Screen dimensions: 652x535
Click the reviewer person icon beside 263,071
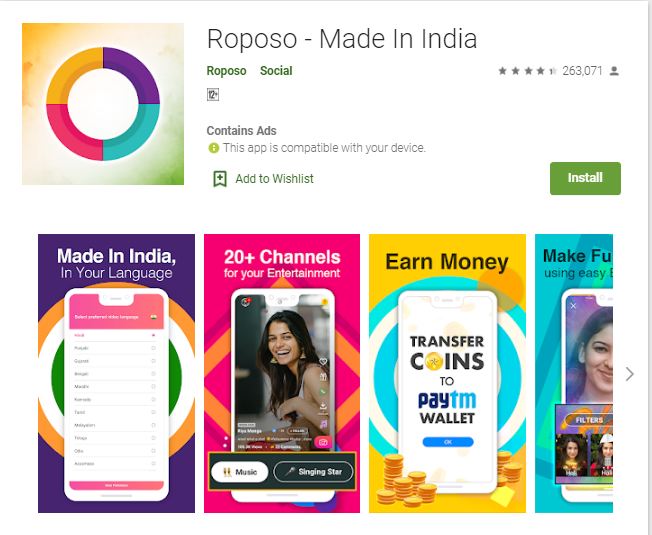pos(614,71)
